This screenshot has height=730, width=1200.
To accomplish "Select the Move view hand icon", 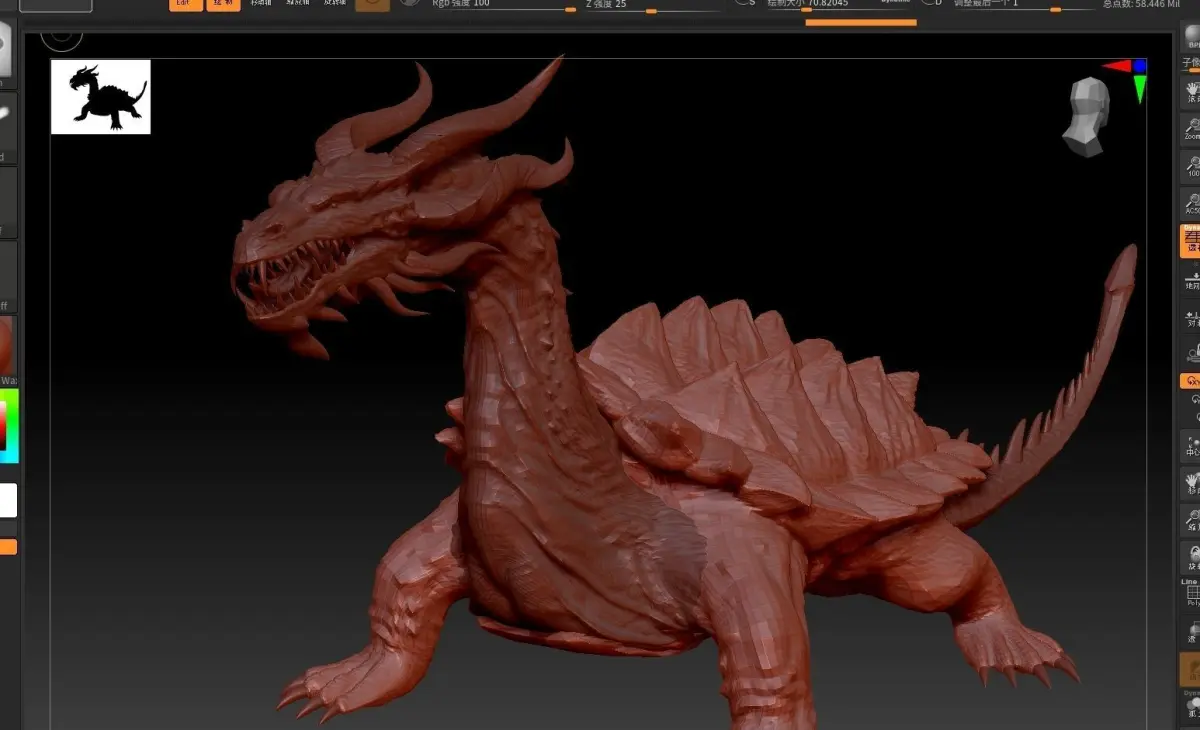I will click(1191, 484).
